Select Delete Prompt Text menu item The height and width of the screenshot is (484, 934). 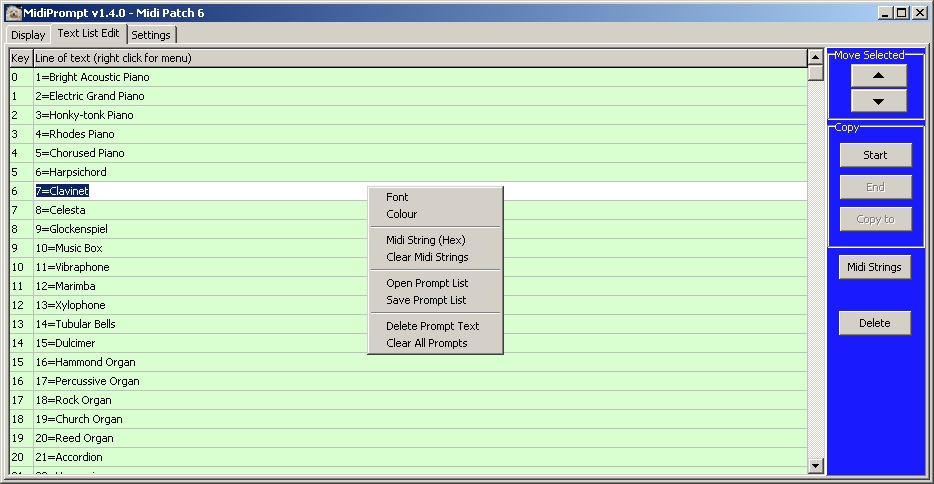tap(432, 326)
